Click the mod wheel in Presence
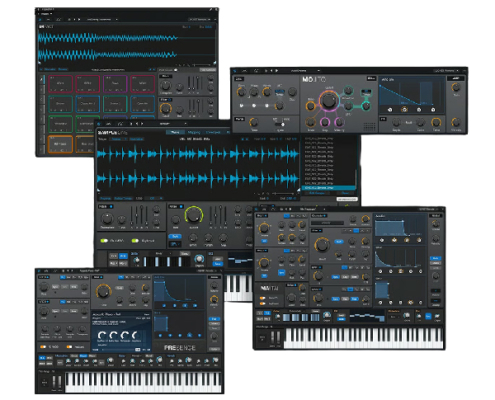The width and height of the screenshot is (495, 400). pyautogui.click(x=60, y=382)
